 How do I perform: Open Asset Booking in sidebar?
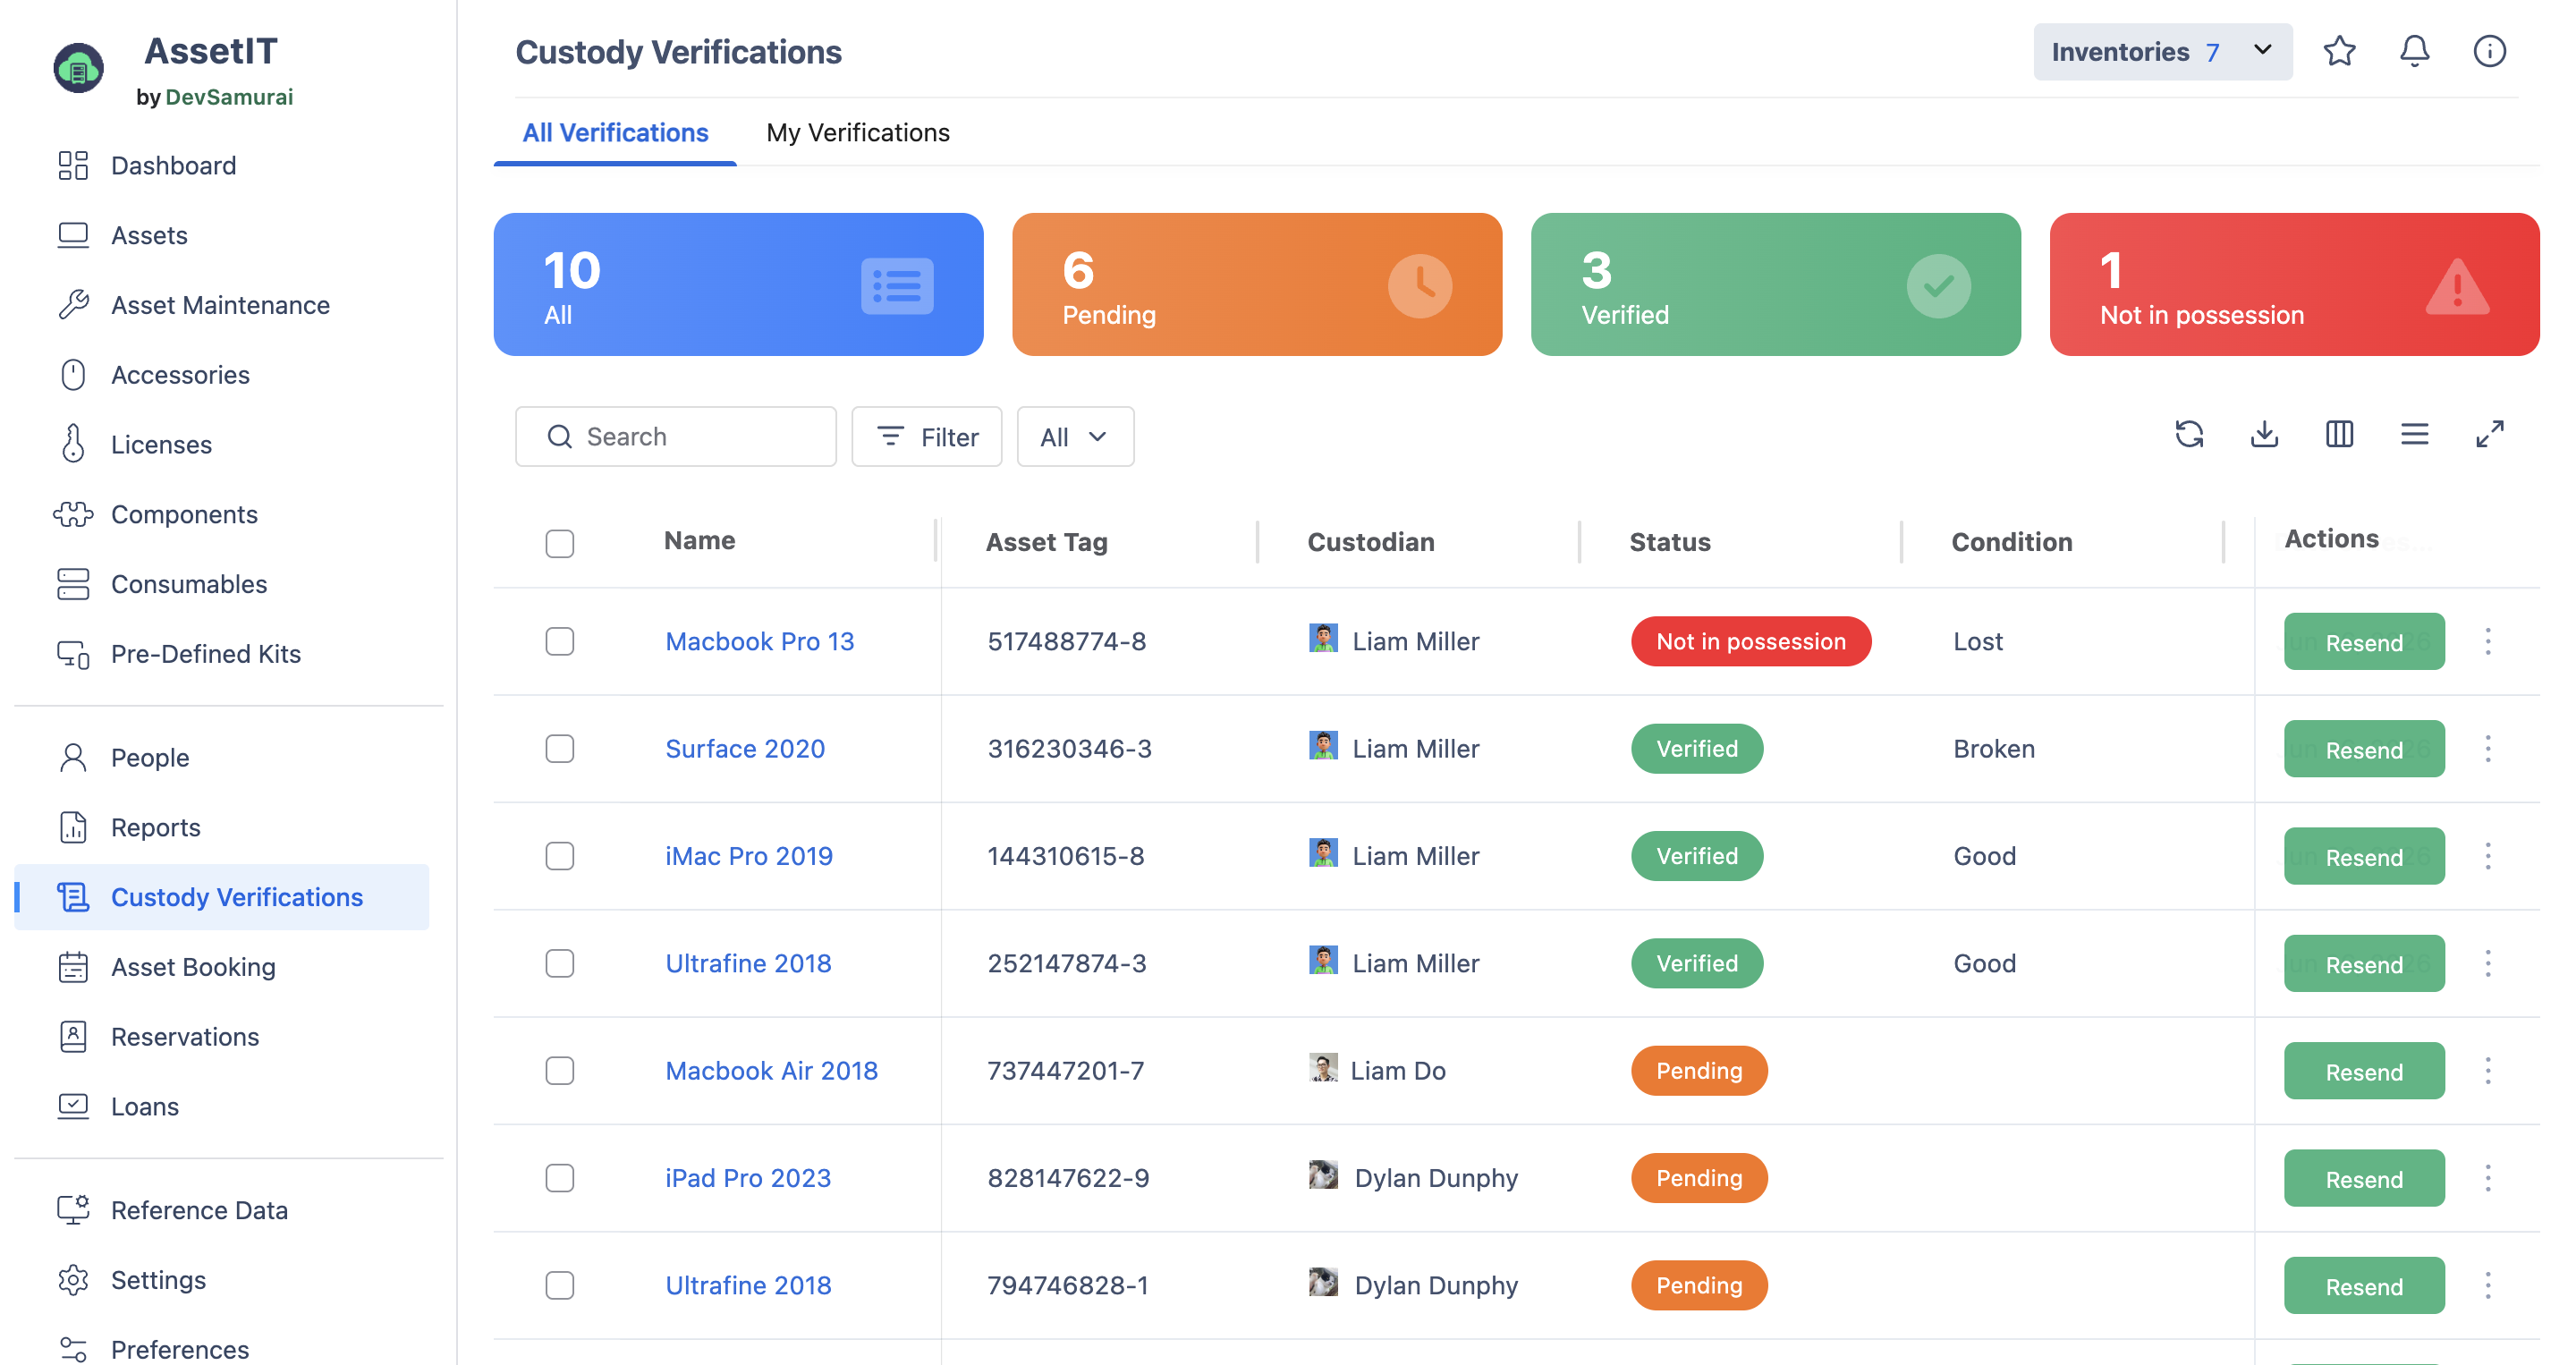pyautogui.click(x=193, y=967)
